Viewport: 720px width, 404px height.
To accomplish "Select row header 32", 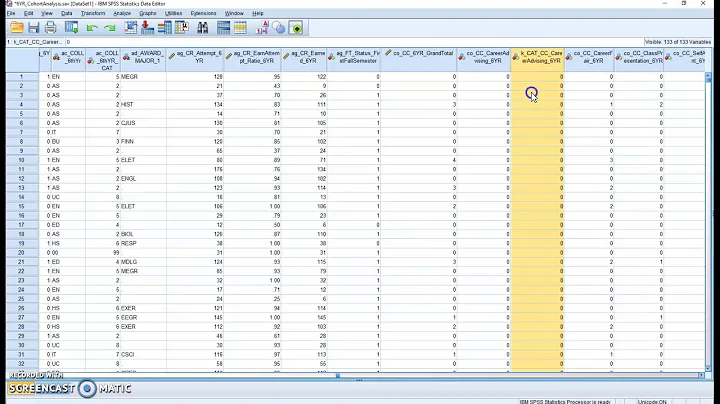I will (x=22, y=364).
